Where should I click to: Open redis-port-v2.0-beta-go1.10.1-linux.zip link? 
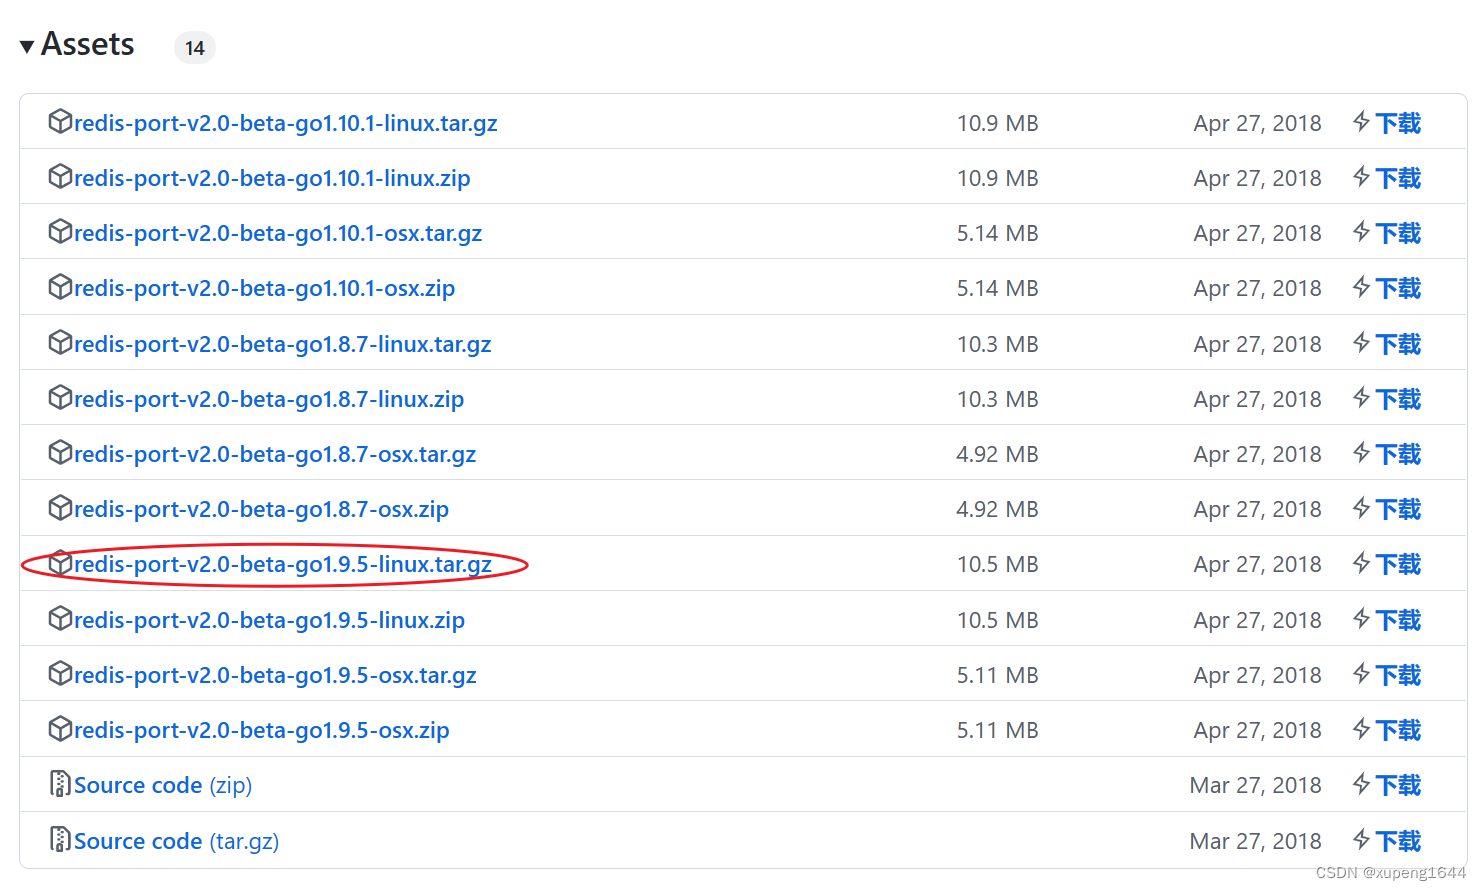click(272, 178)
